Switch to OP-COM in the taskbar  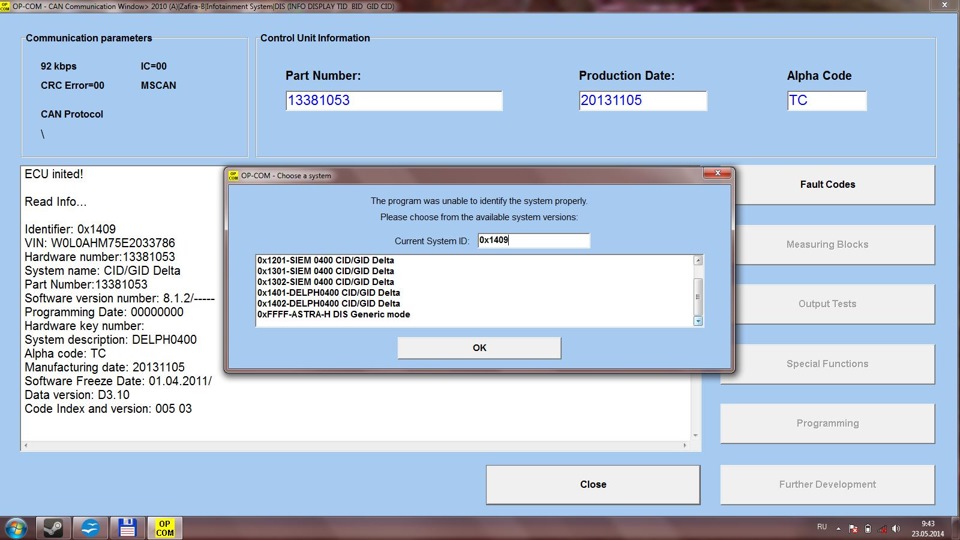pos(164,528)
